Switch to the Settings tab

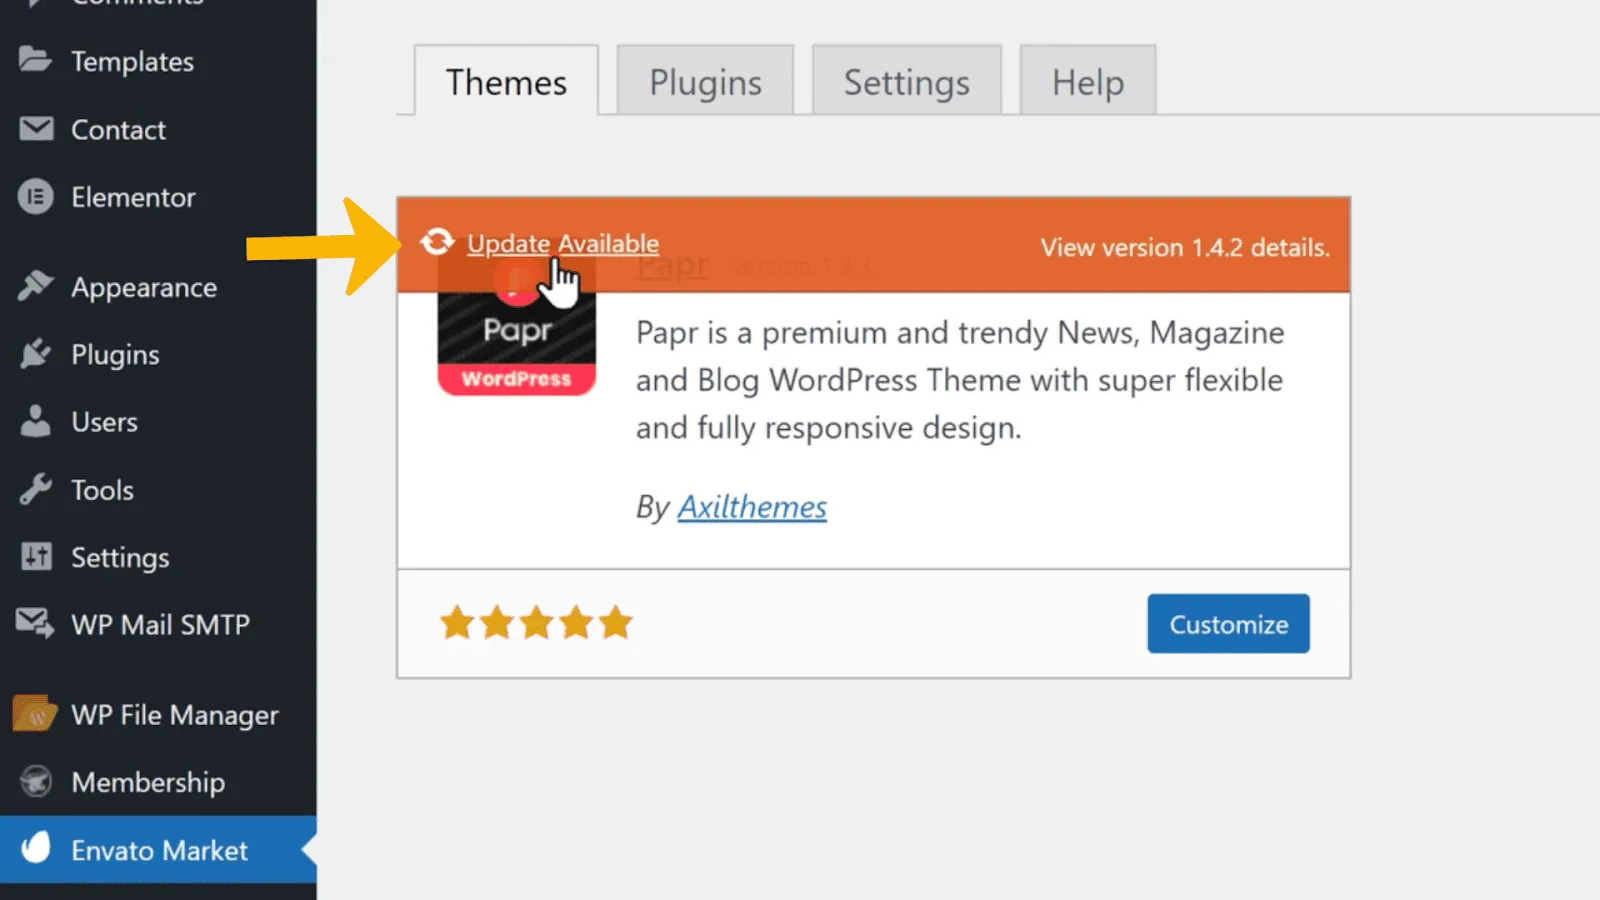pyautogui.click(x=906, y=82)
